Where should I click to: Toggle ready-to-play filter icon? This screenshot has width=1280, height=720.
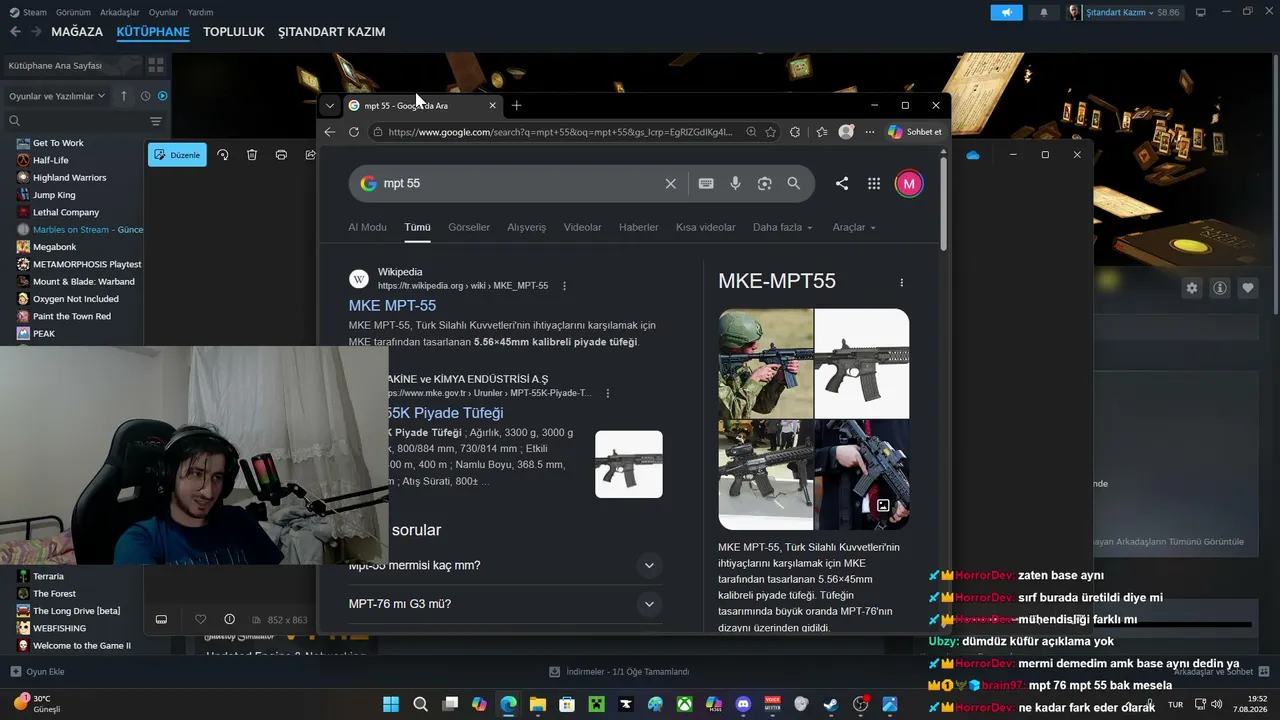click(163, 96)
